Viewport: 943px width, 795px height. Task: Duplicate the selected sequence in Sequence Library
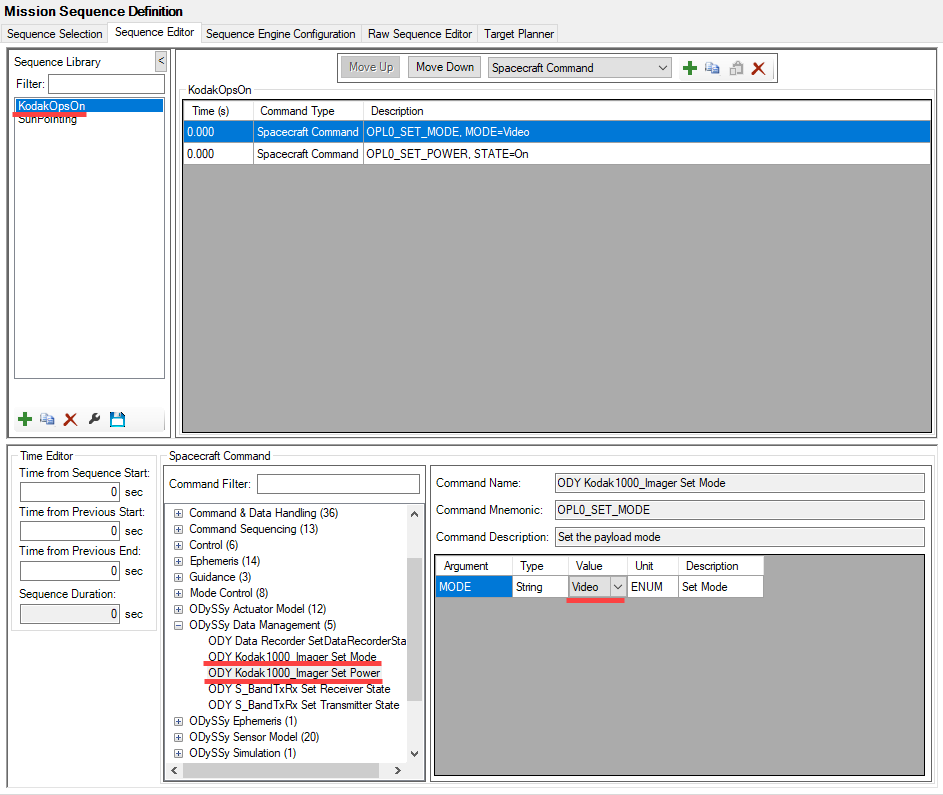47,419
